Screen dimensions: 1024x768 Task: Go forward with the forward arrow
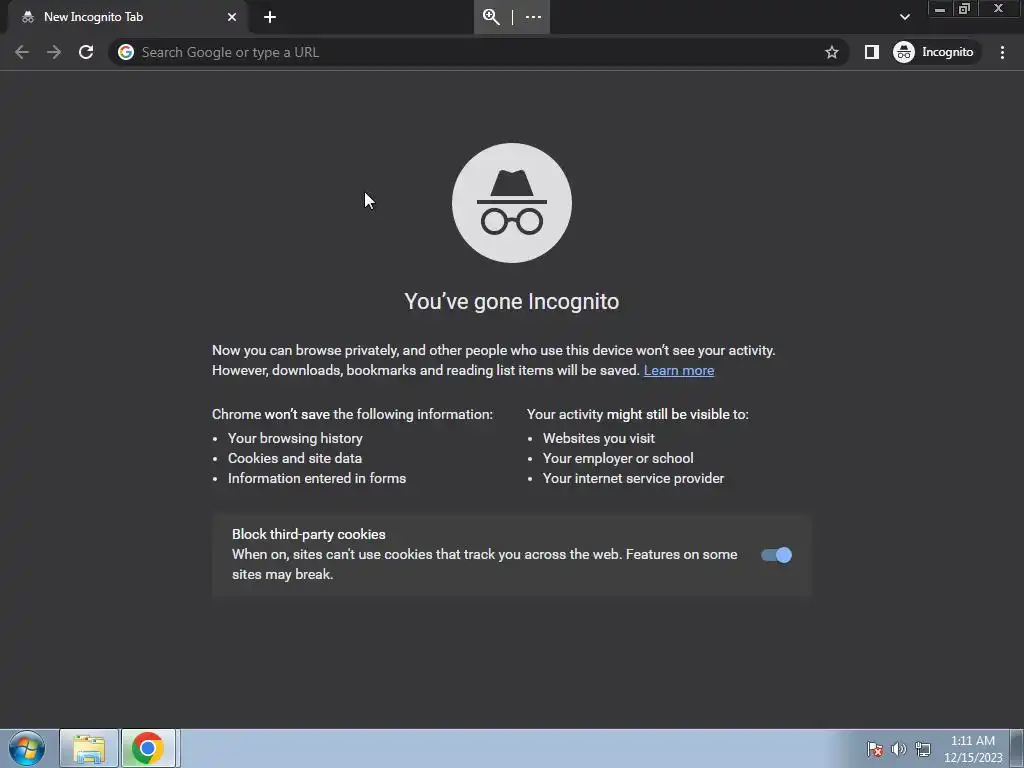54,52
